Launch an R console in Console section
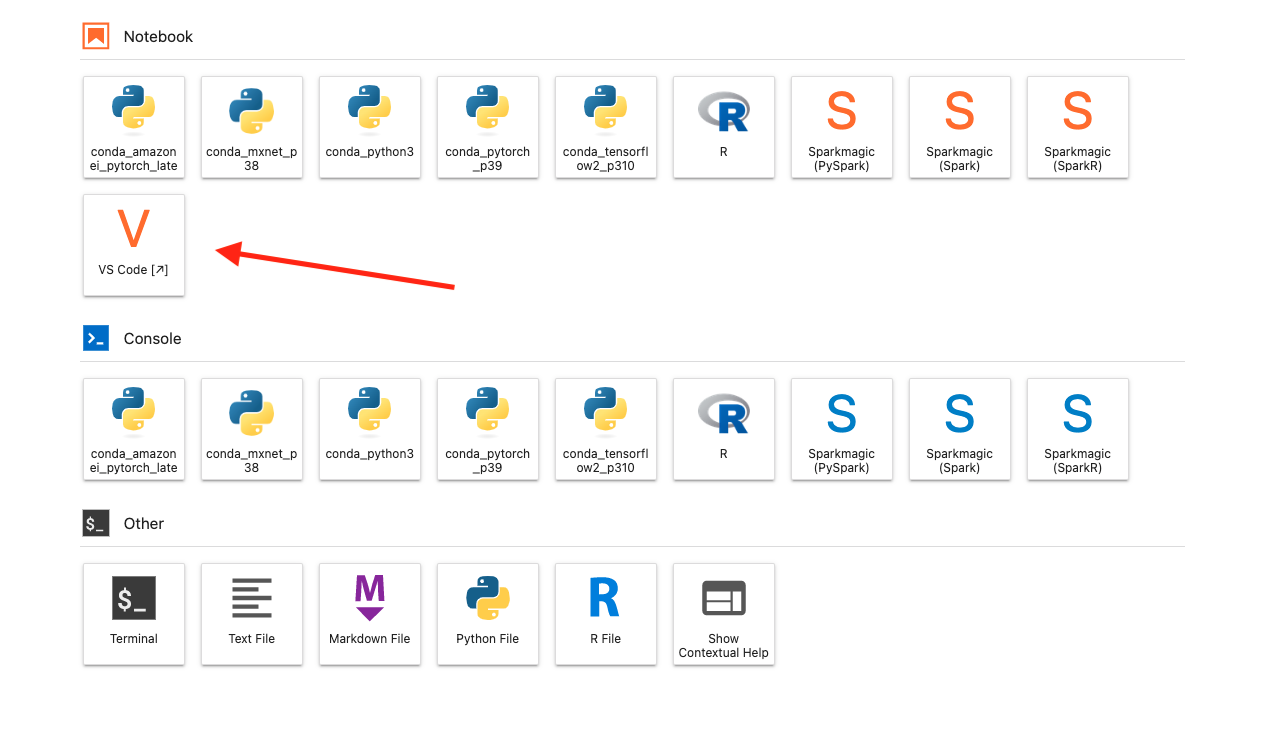 724,429
